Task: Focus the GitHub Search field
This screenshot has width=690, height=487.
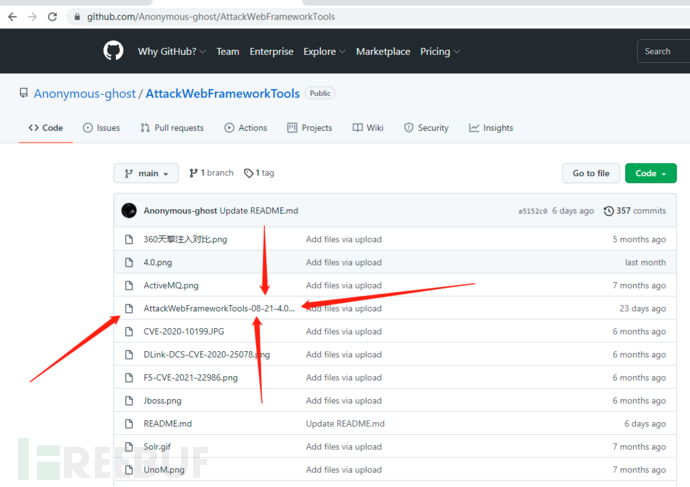Action: (x=663, y=51)
